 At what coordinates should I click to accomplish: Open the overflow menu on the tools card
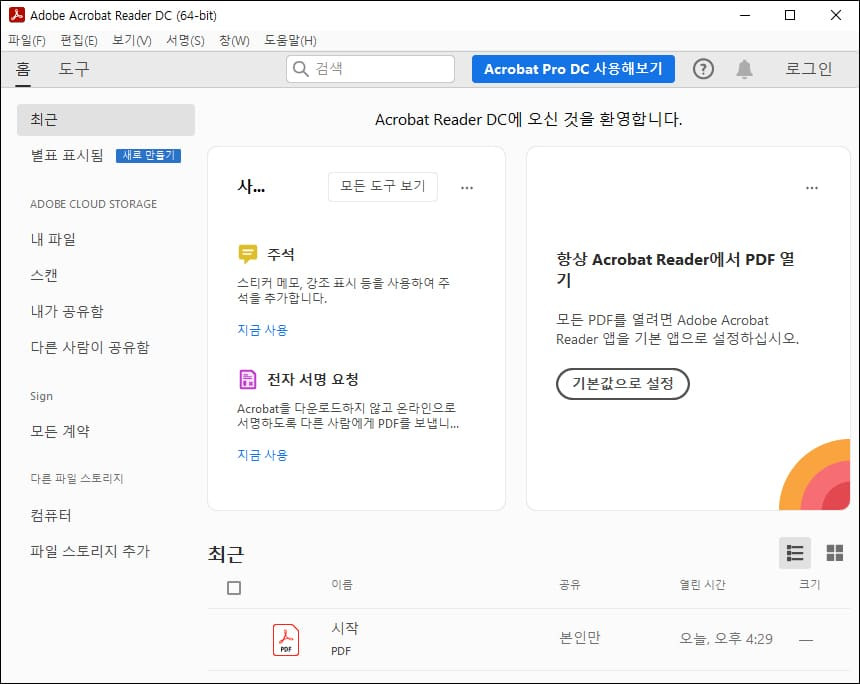[x=466, y=187]
